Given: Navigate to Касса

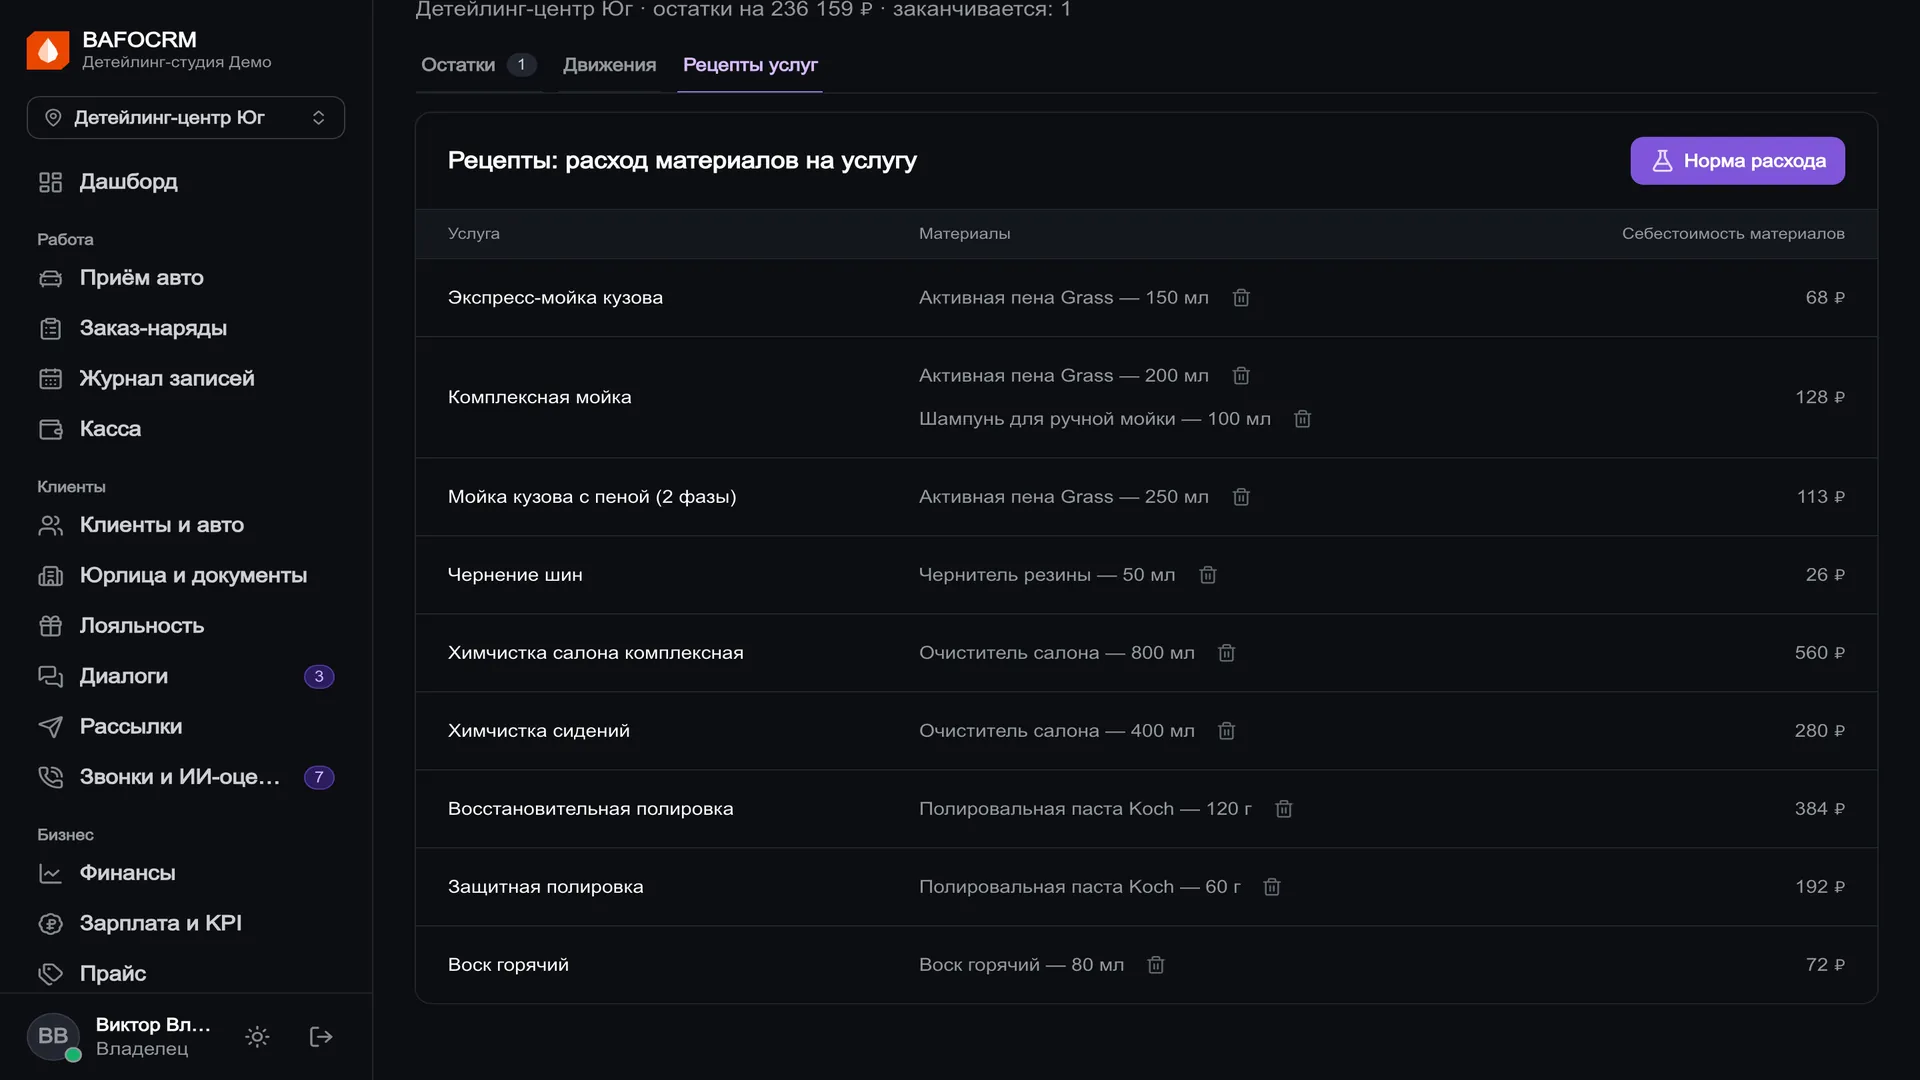Looking at the screenshot, I should click(x=186, y=429).
